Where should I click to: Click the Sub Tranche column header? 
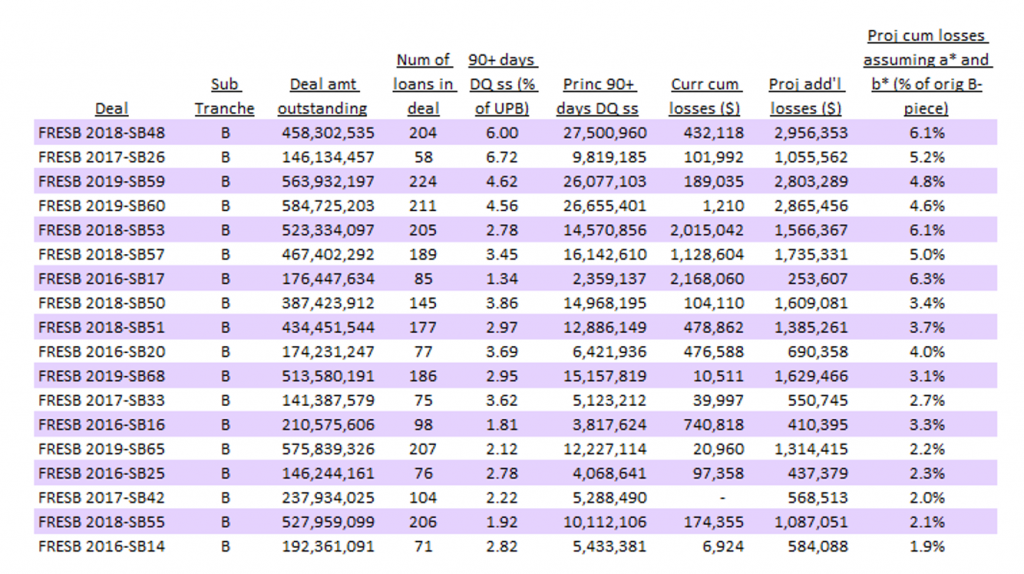tap(225, 97)
